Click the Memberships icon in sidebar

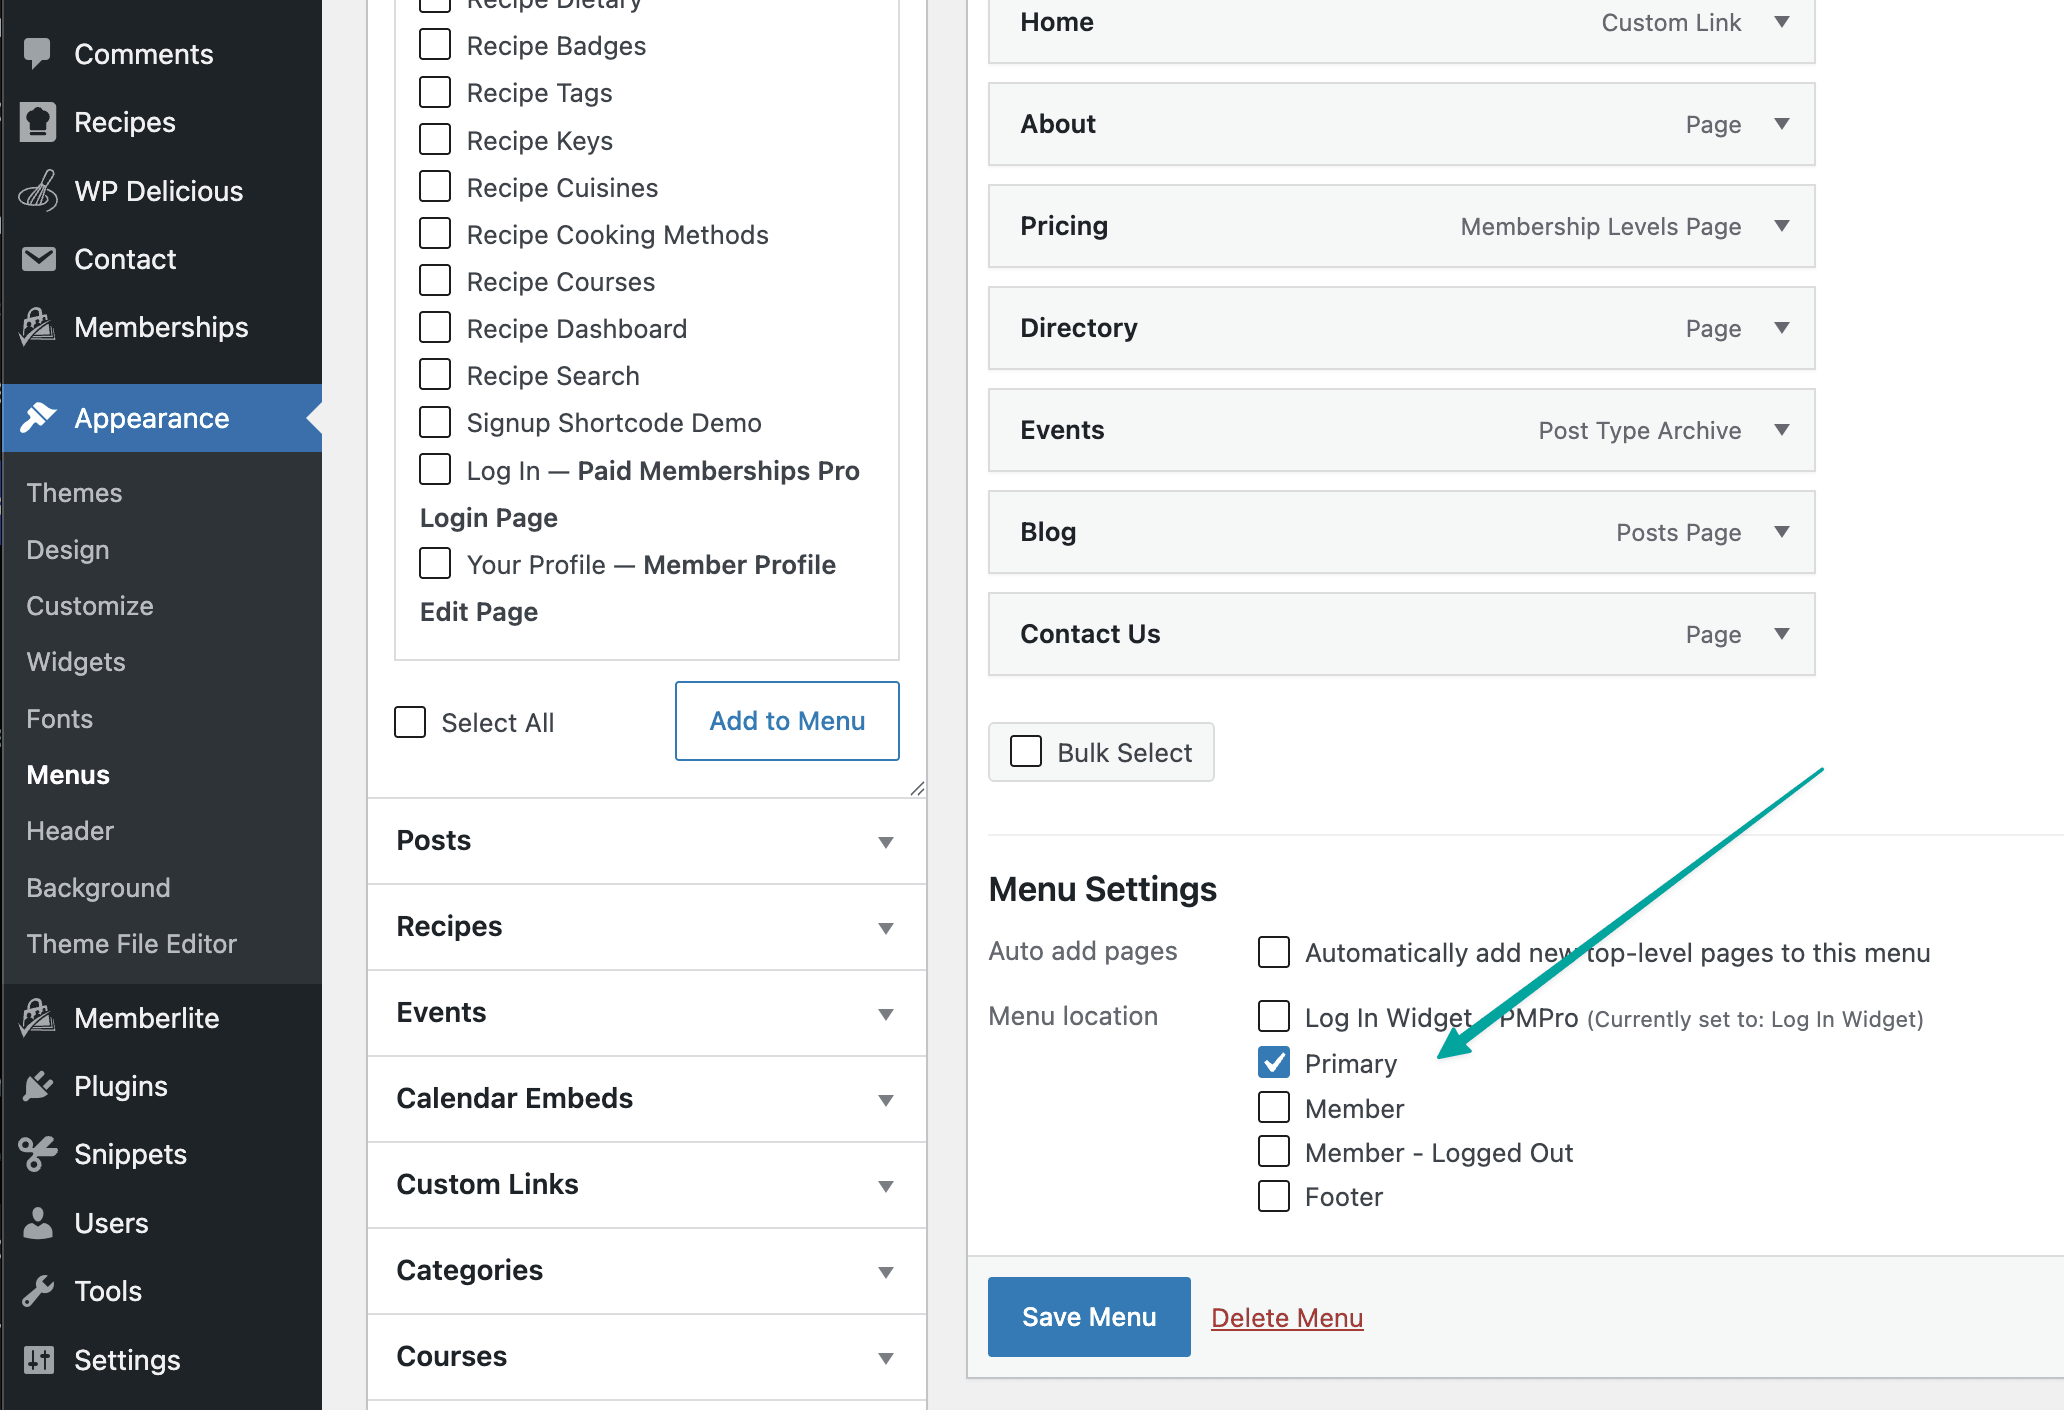click(x=38, y=327)
